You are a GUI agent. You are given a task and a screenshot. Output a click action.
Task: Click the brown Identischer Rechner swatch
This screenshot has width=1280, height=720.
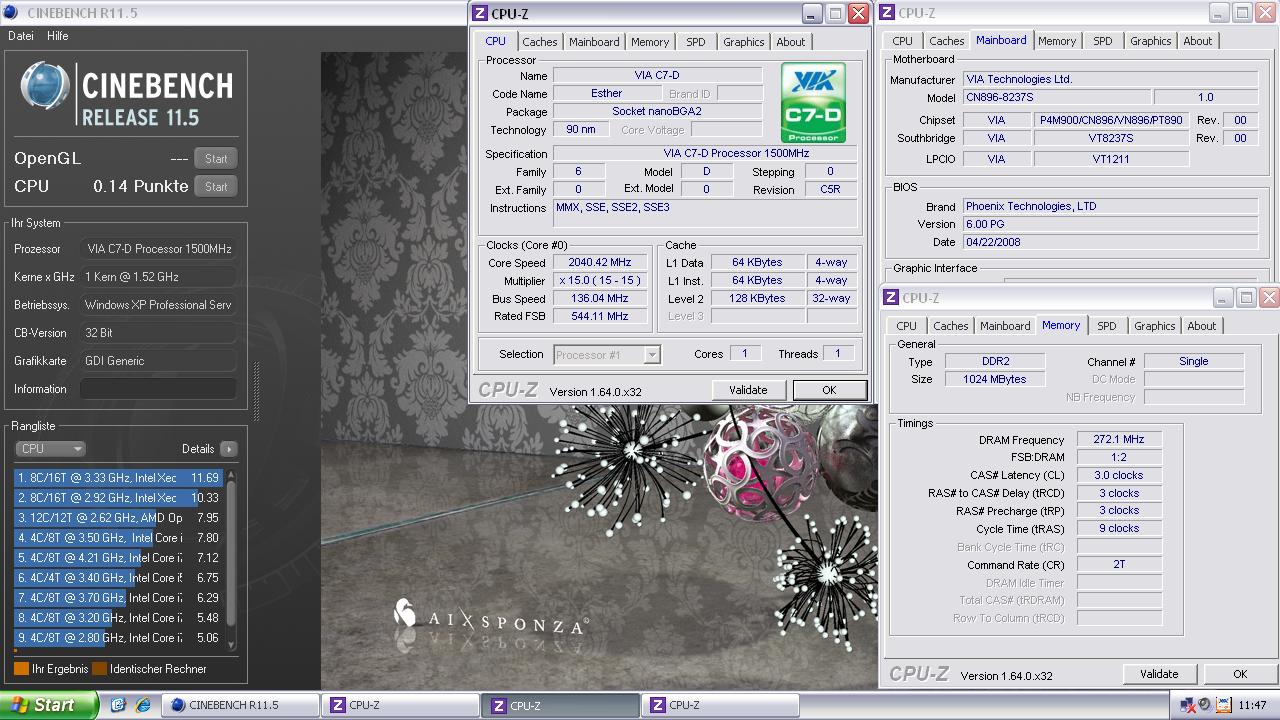[x=99, y=669]
